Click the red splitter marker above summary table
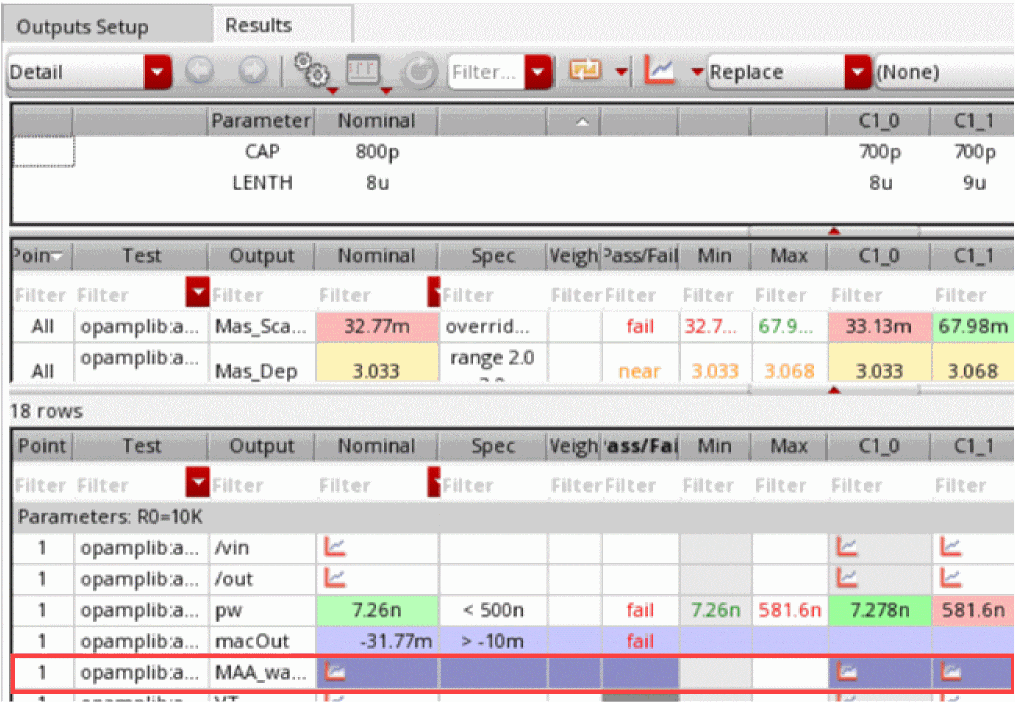Image resolution: width=1015 pixels, height=702 pixels. click(834, 231)
